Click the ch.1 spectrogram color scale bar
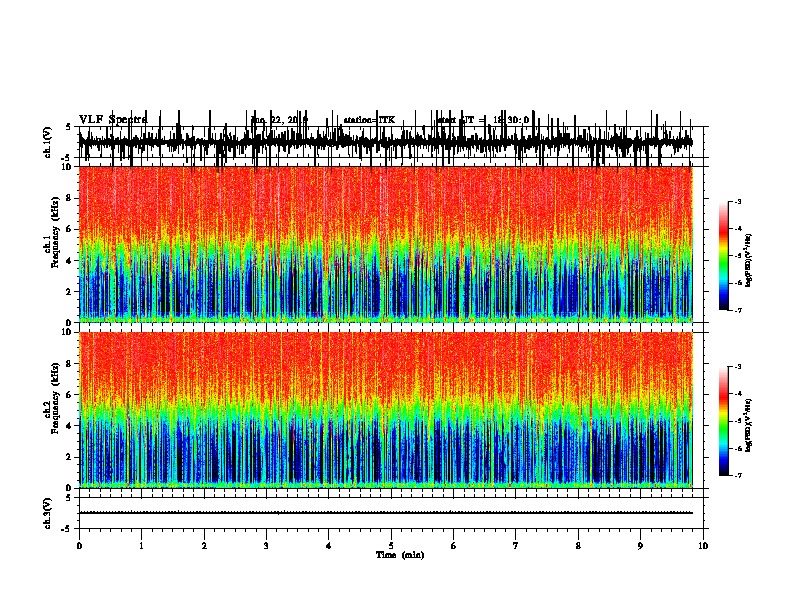Screen dimensions: 792x612 [723, 256]
